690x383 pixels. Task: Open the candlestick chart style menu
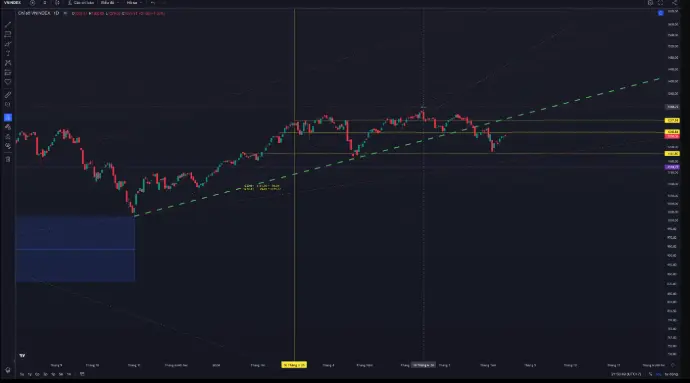pyautogui.click(x=57, y=3)
